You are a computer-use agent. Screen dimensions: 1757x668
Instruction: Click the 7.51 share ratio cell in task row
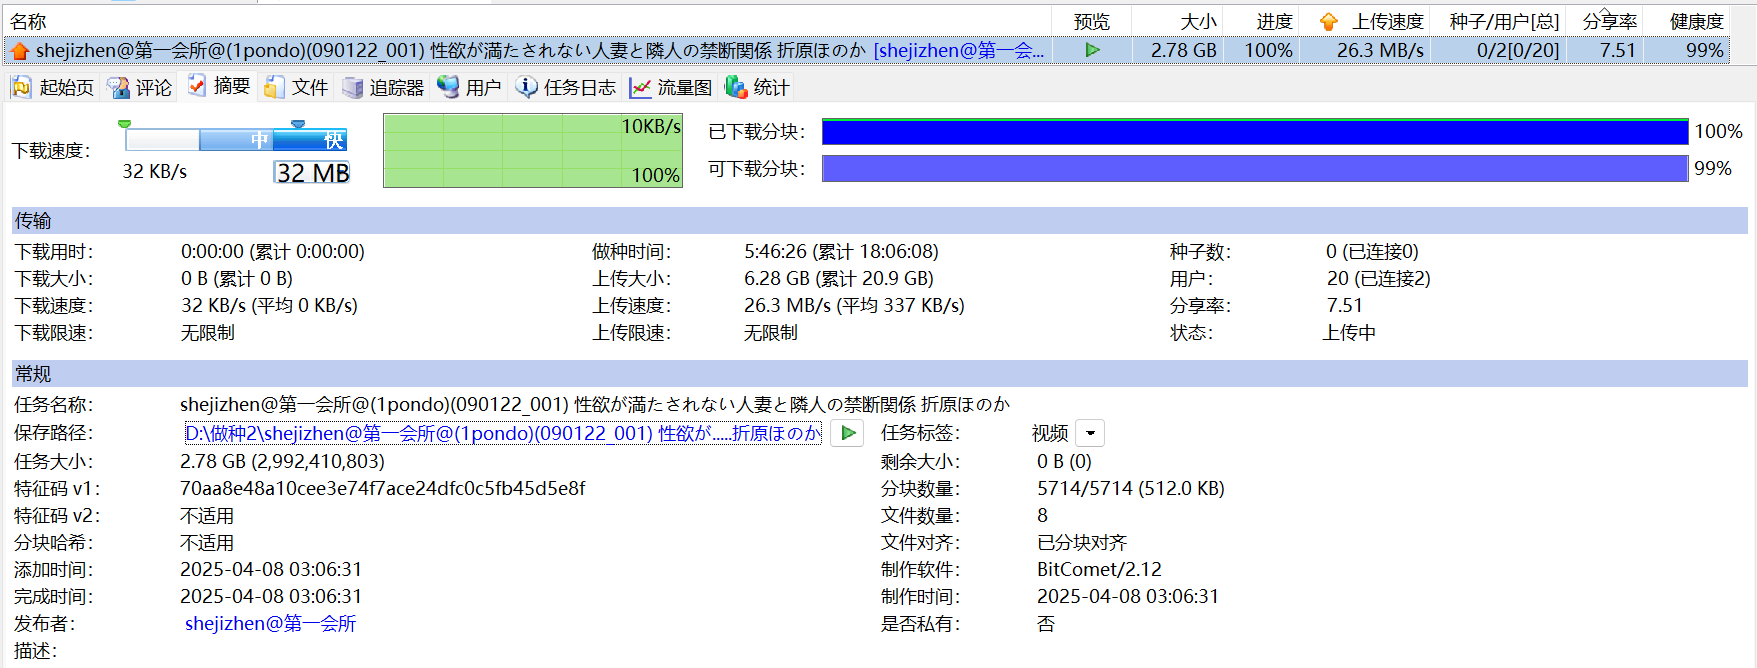click(x=1617, y=50)
